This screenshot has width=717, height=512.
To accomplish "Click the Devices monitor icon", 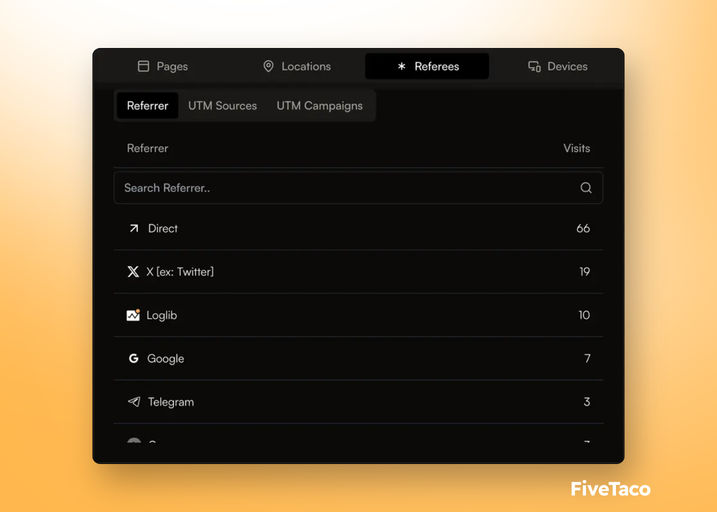I will [534, 66].
